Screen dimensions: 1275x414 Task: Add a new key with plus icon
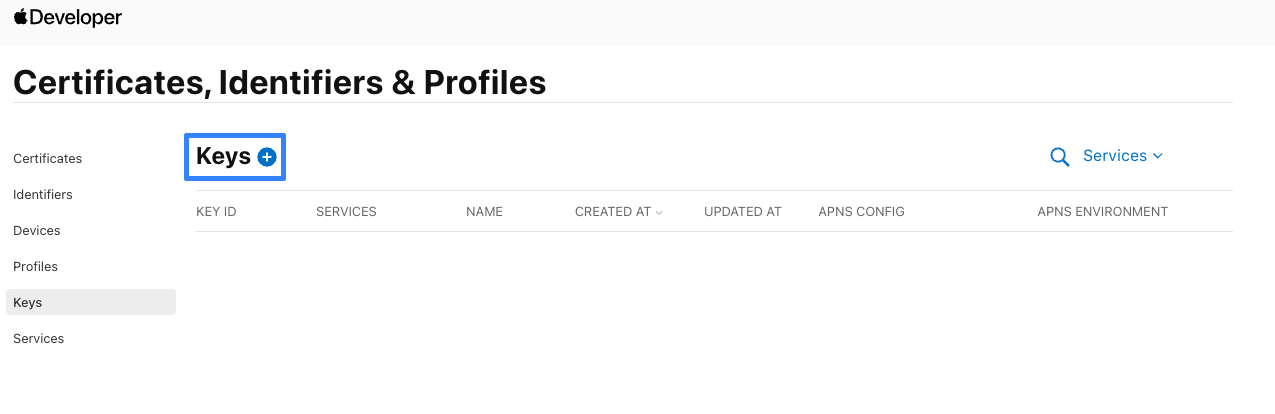(267, 157)
